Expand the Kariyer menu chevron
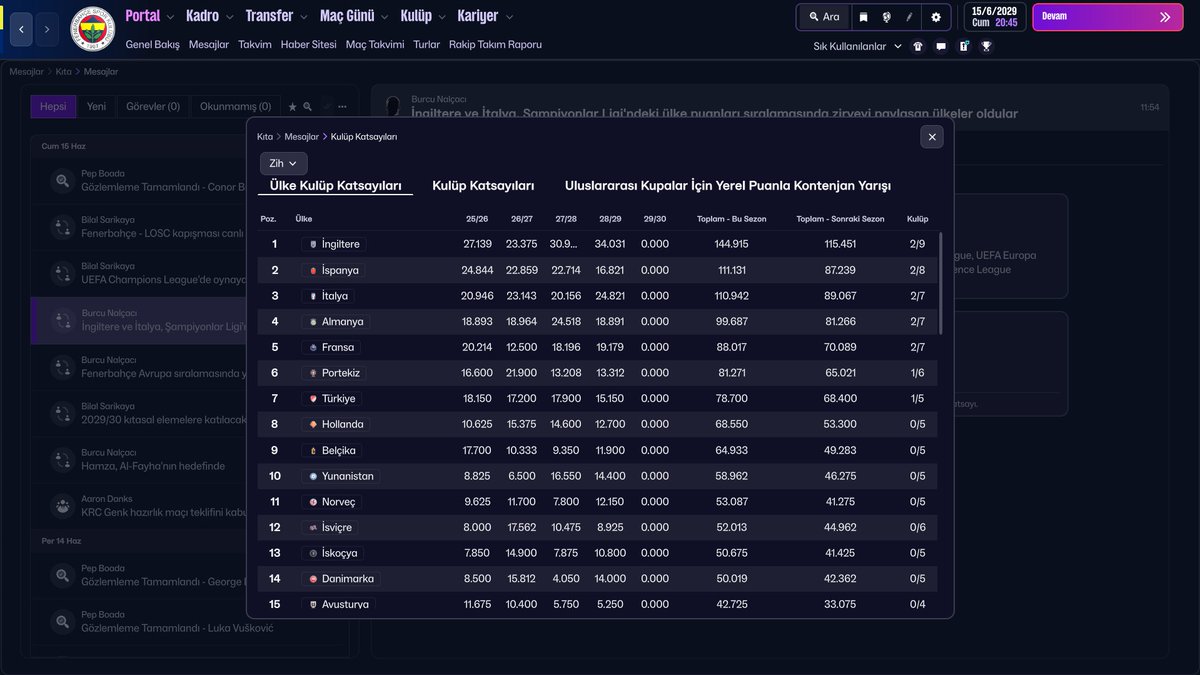Screen dimensions: 1200x675 pyautogui.click(x=509, y=17)
